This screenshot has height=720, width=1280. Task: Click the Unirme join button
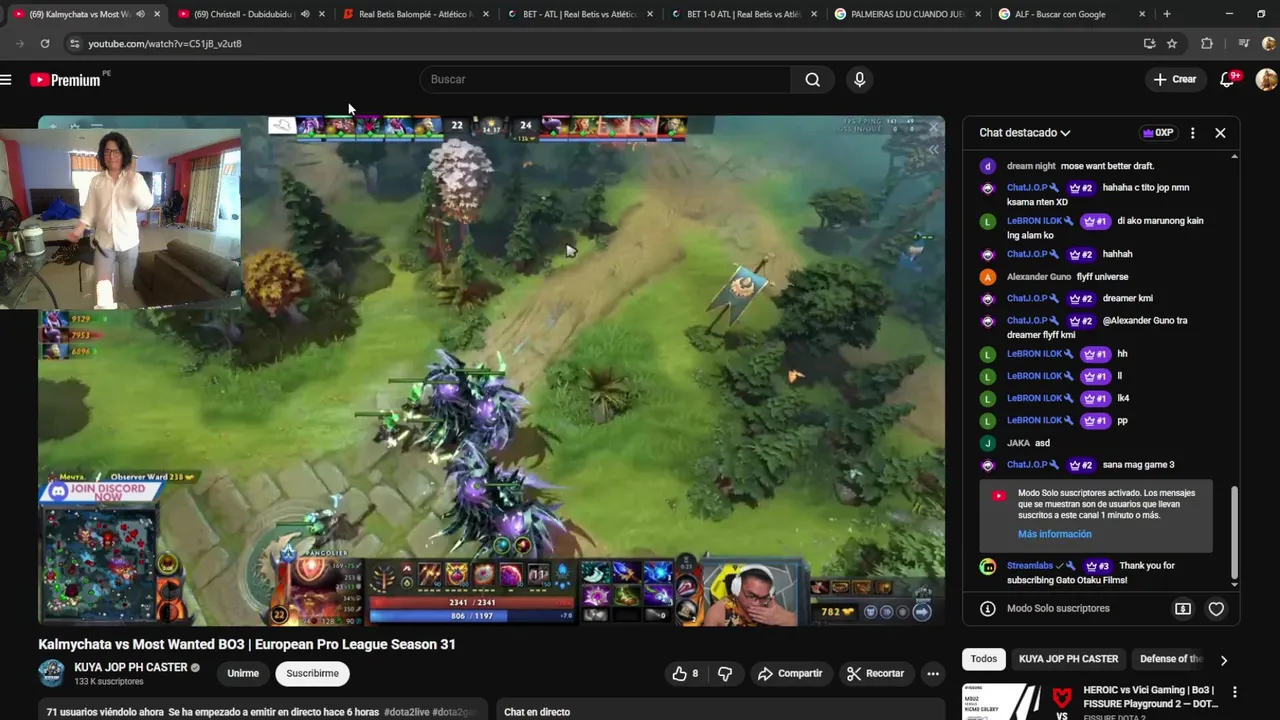coord(243,673)
